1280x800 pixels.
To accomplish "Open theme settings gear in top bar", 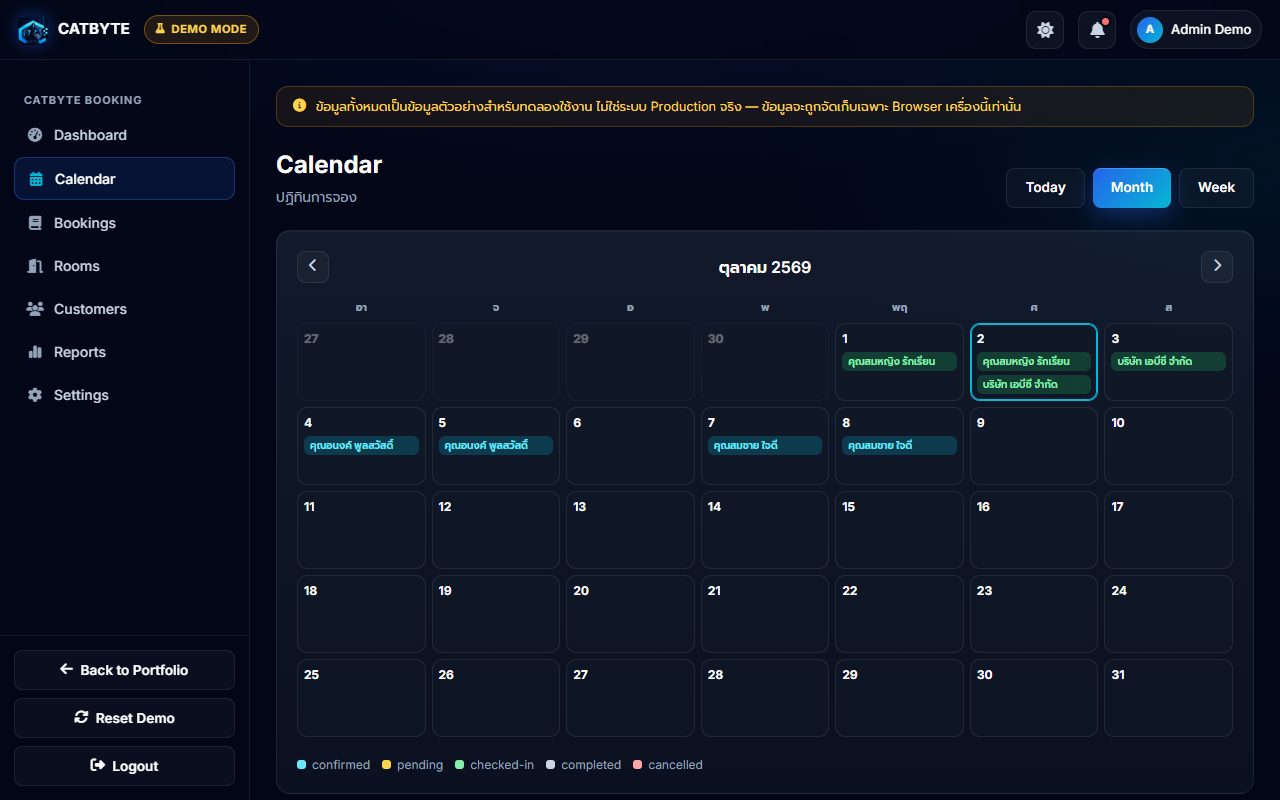I will pos(1045,30).
